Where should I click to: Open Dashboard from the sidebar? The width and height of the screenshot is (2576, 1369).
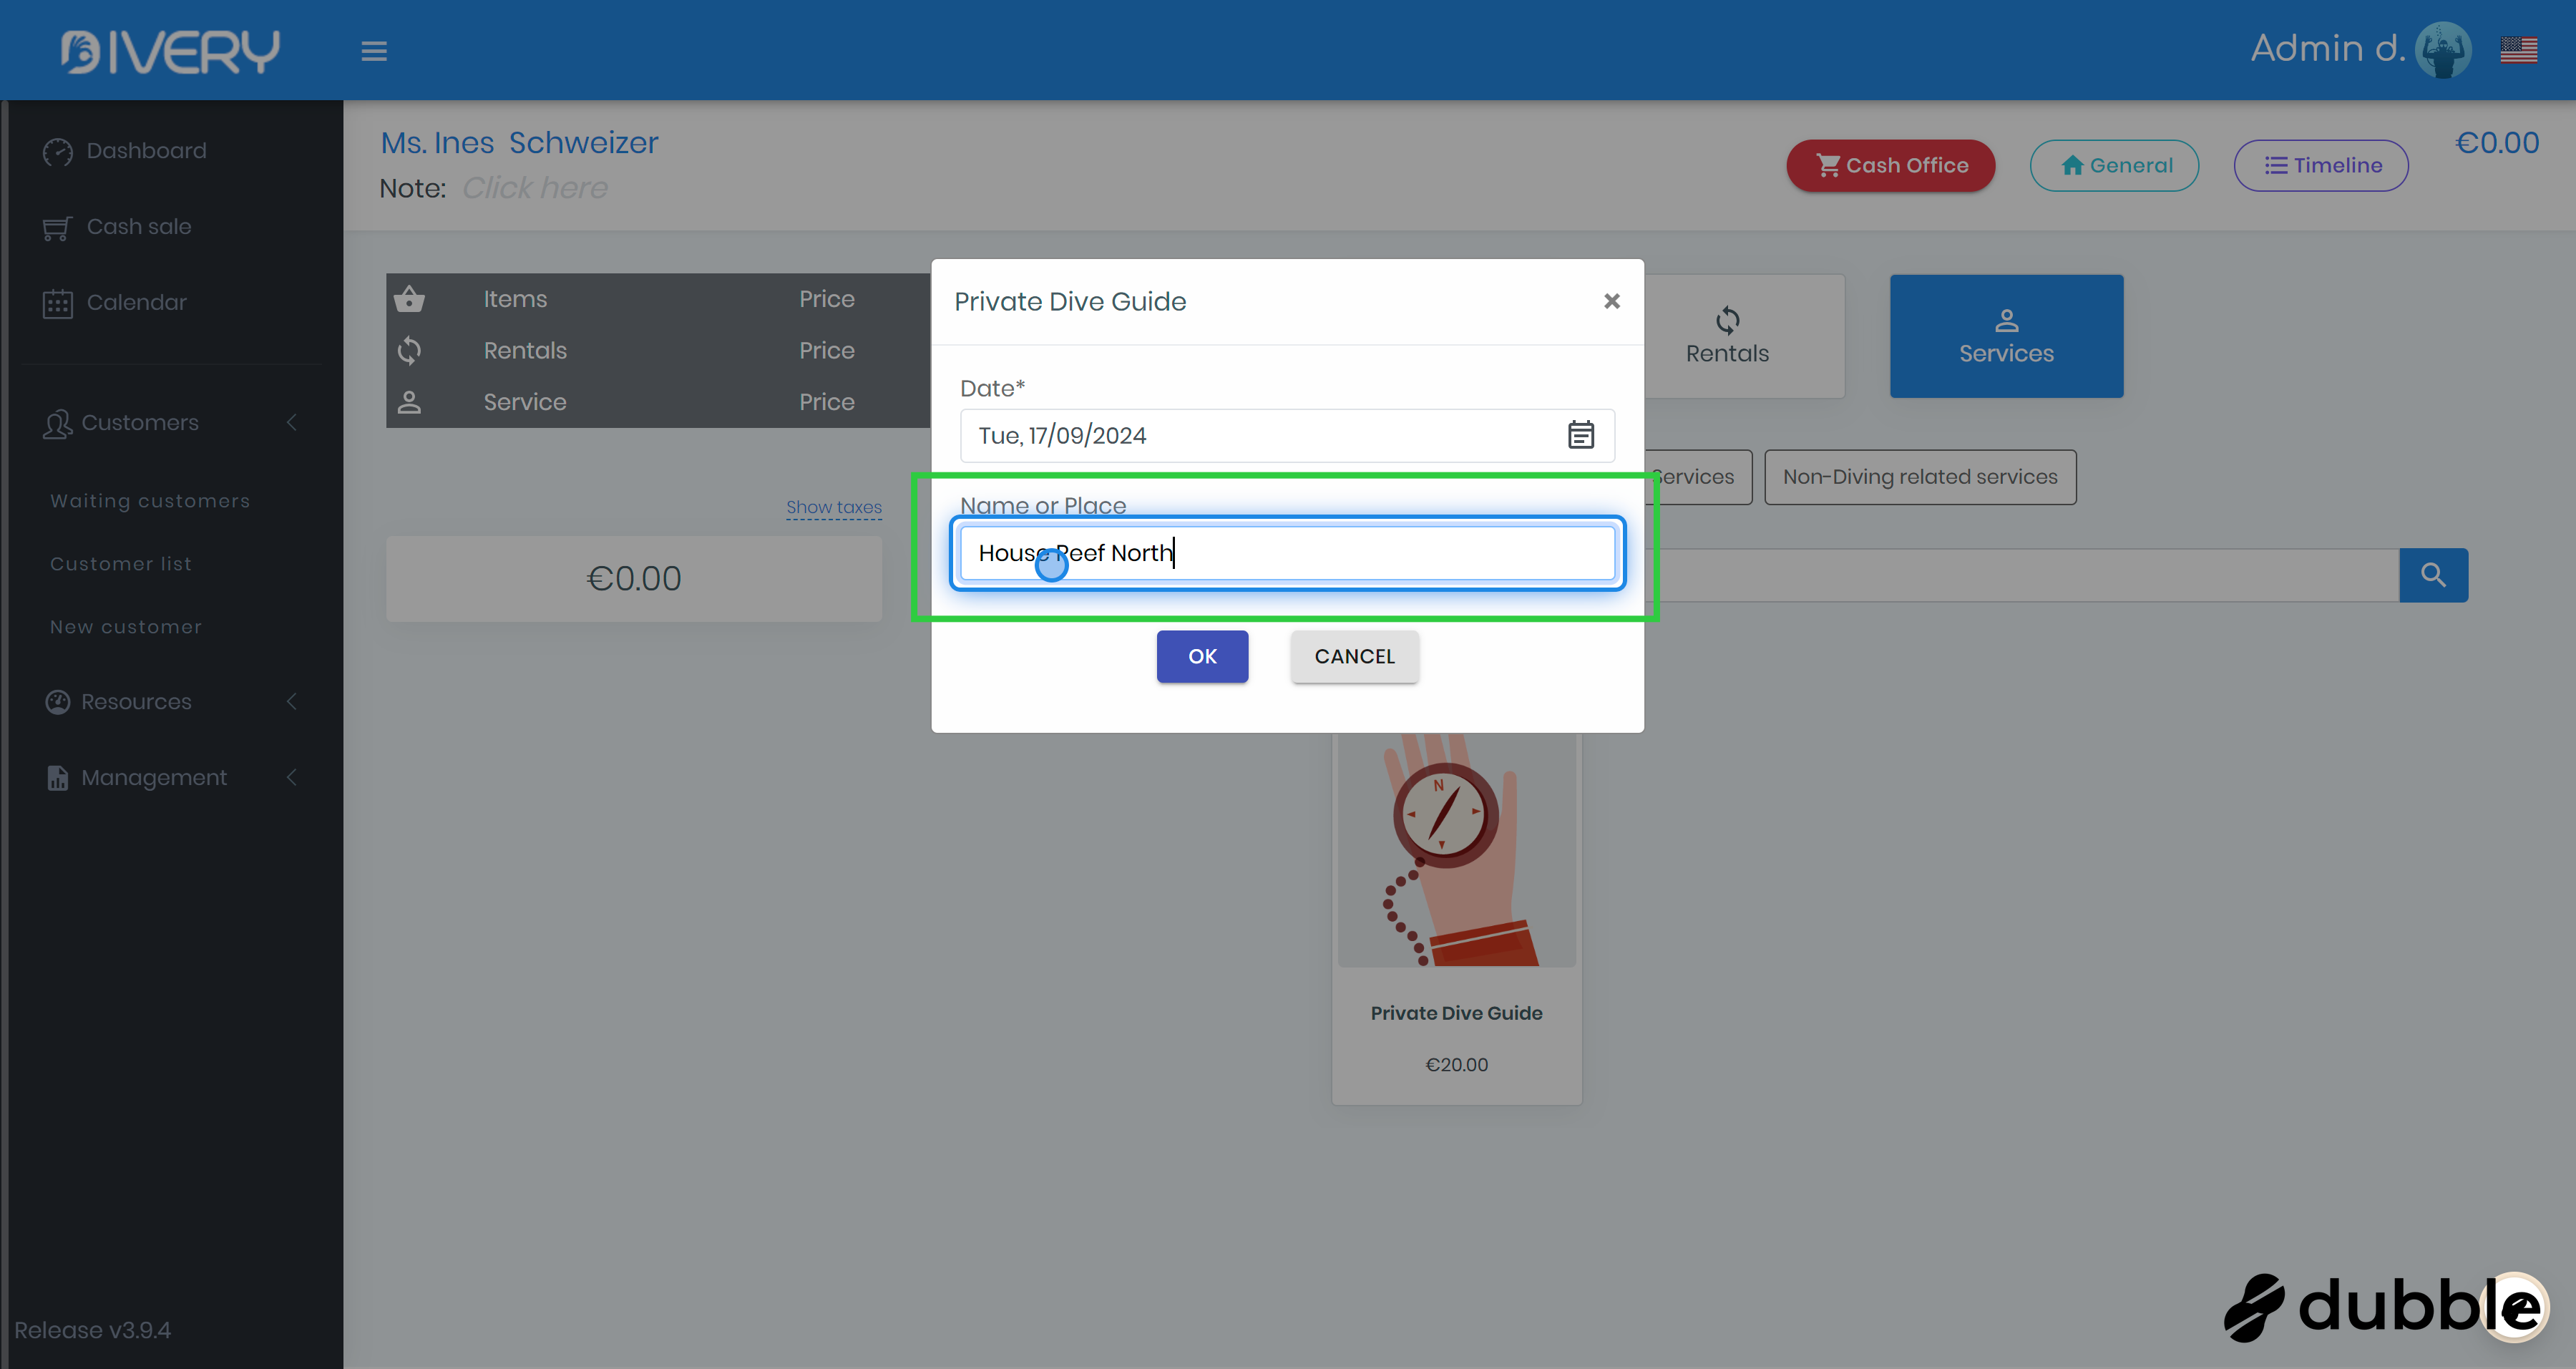coord(146,151)
